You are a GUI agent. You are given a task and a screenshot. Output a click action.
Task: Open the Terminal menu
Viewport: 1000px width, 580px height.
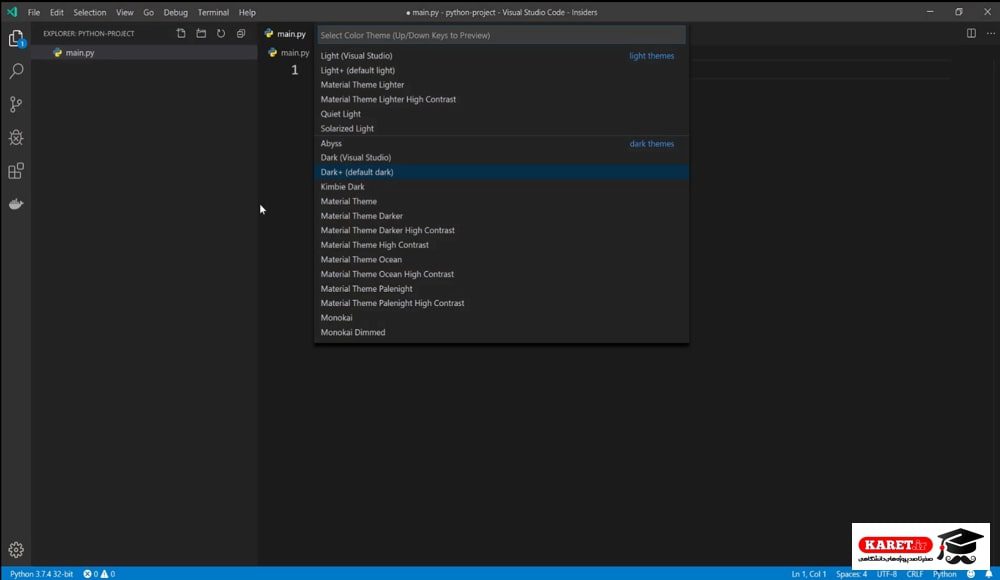pyautogui.click(x=213, y=12)
